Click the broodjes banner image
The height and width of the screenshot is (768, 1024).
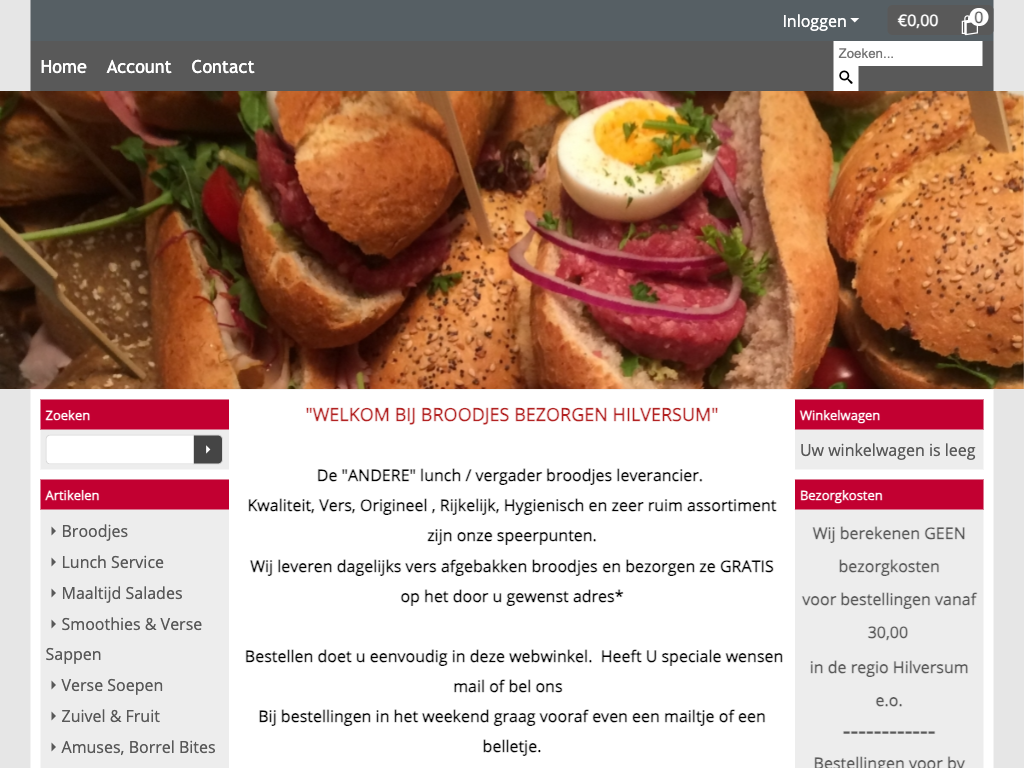point(512,240)
